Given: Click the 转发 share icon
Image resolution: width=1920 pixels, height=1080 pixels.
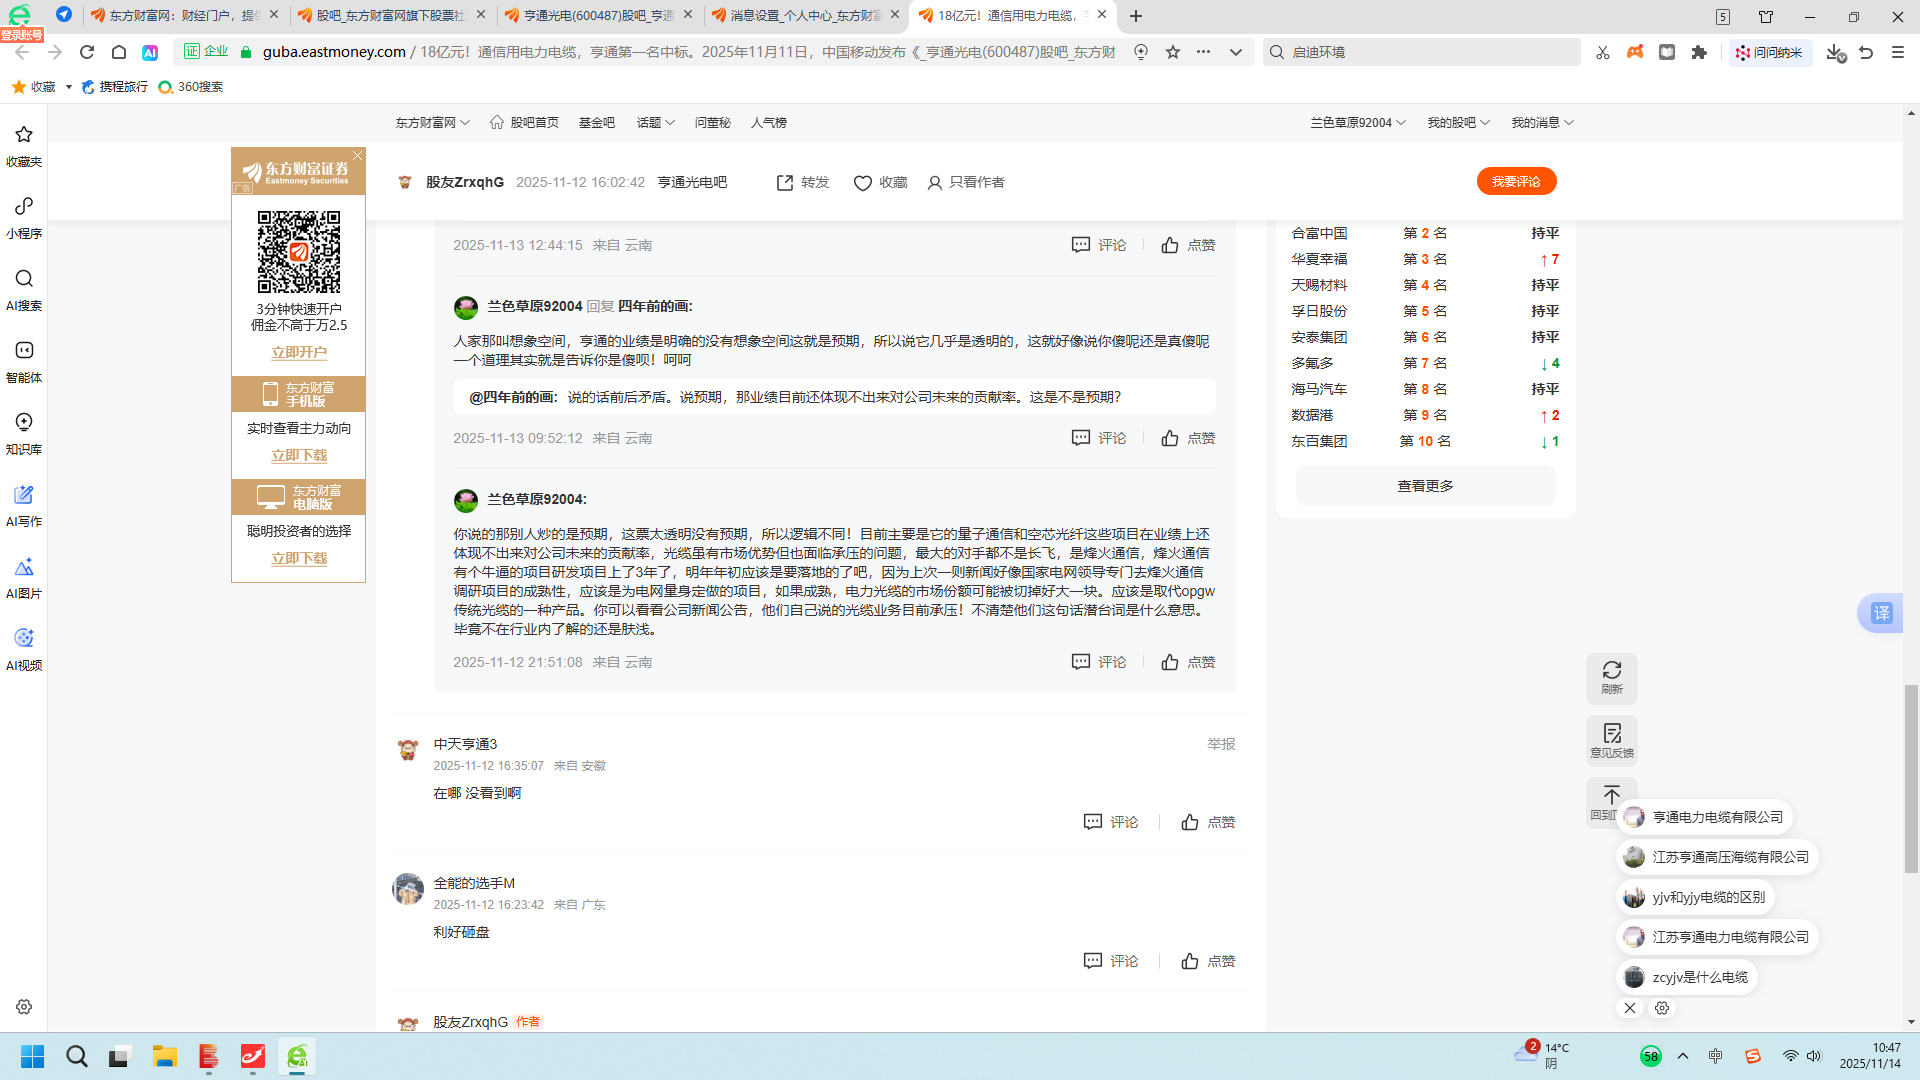Looking at the screenshot, I should pos(785,182).
